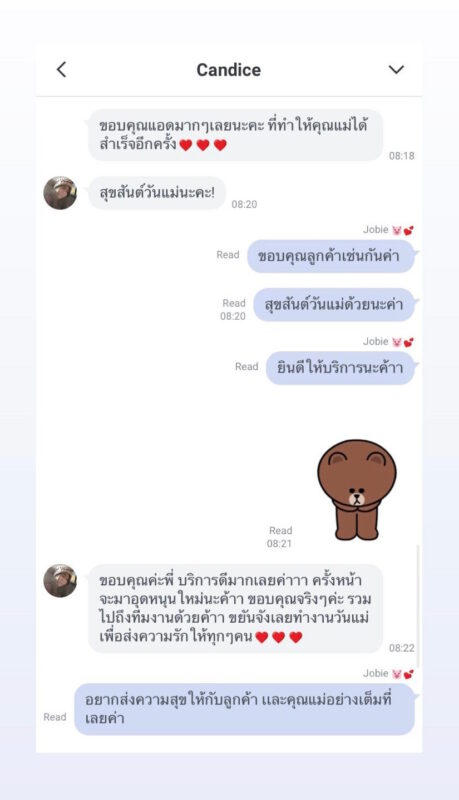The image size is (459, 800).
Task: Go back using the left arrow
Action: [61, 69]
